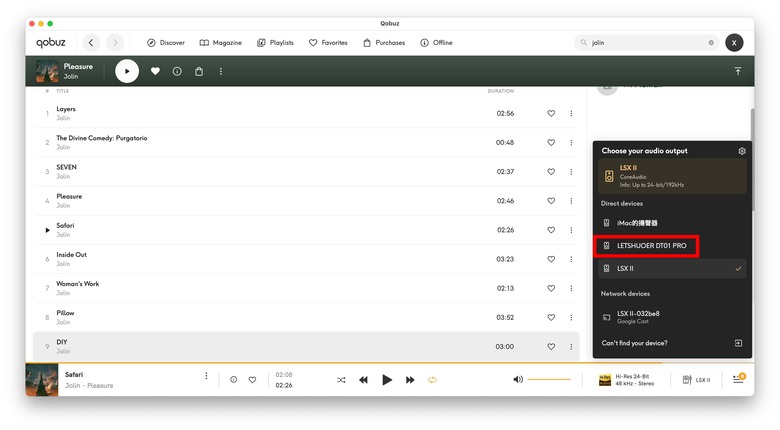Favorite The Divine Comedy: Purgatorio

pos(551,142)
